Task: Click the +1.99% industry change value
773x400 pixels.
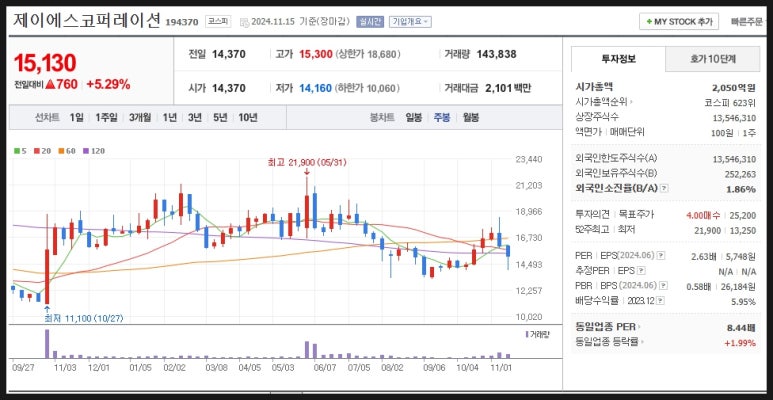Action: click(740, 342)
